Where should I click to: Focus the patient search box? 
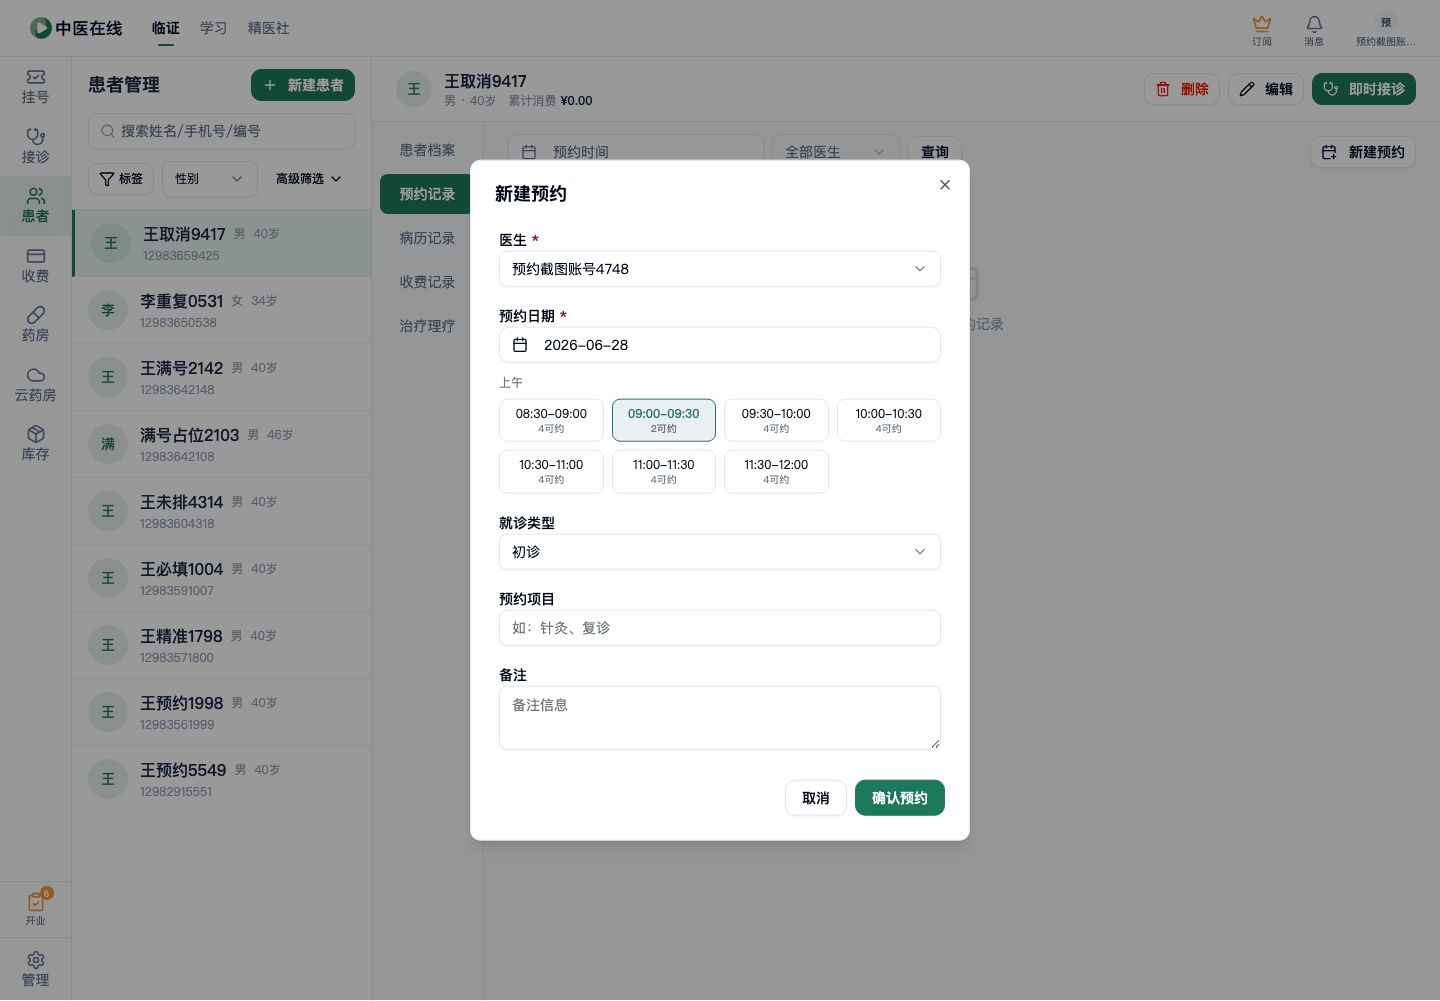pyautogui.click(x=221, y=131)
